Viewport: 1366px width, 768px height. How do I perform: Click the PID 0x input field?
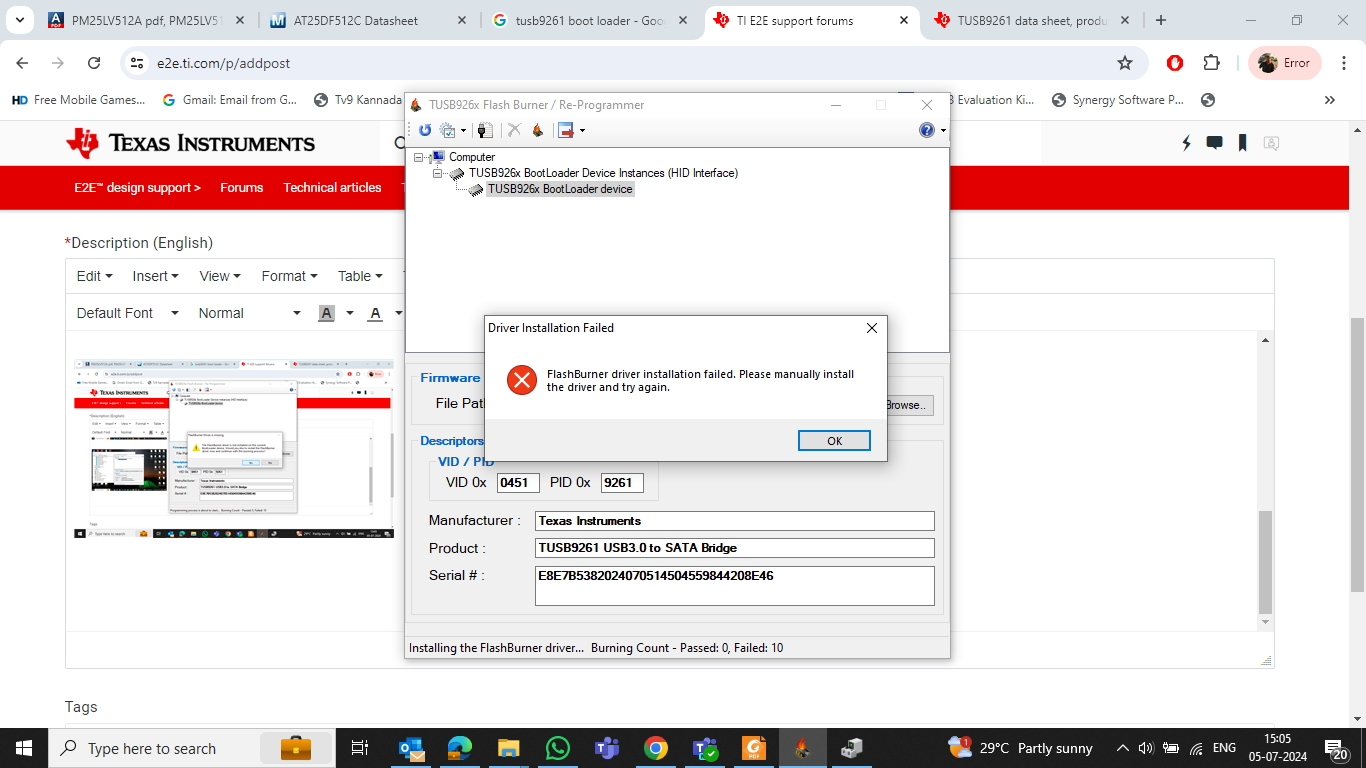coord(622,483)
